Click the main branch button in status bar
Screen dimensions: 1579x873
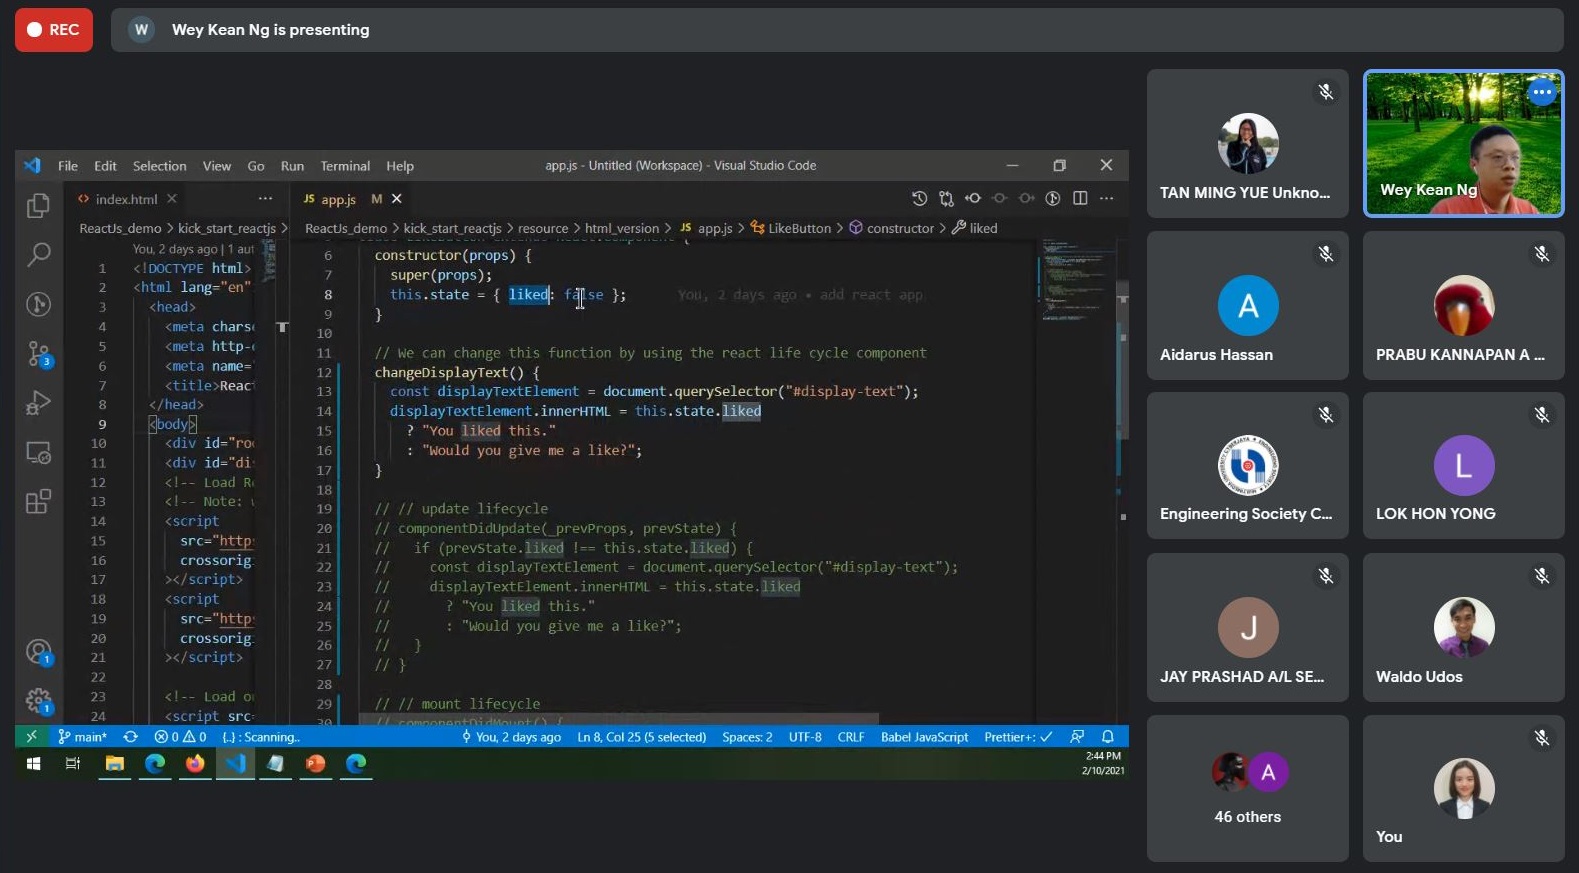click(83, 737)
